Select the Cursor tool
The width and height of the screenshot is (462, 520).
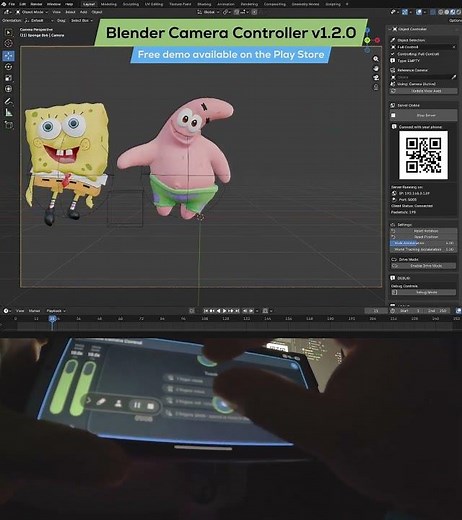(x=9, y=43)
